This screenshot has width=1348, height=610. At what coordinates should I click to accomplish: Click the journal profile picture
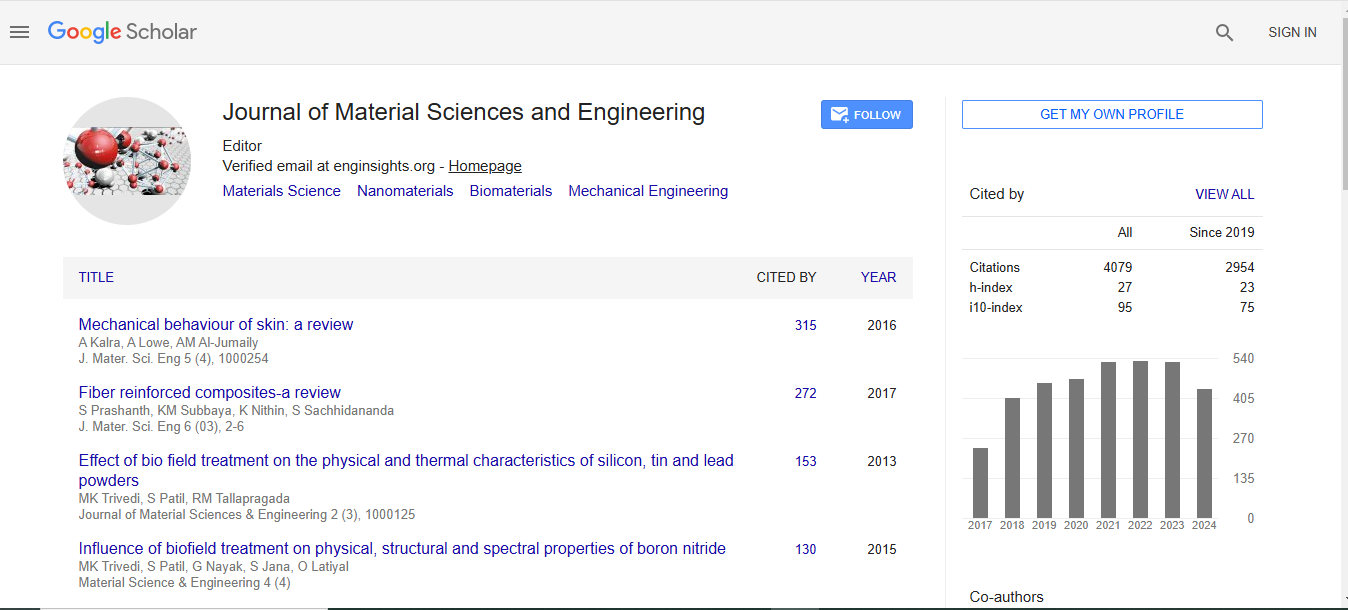126,161
